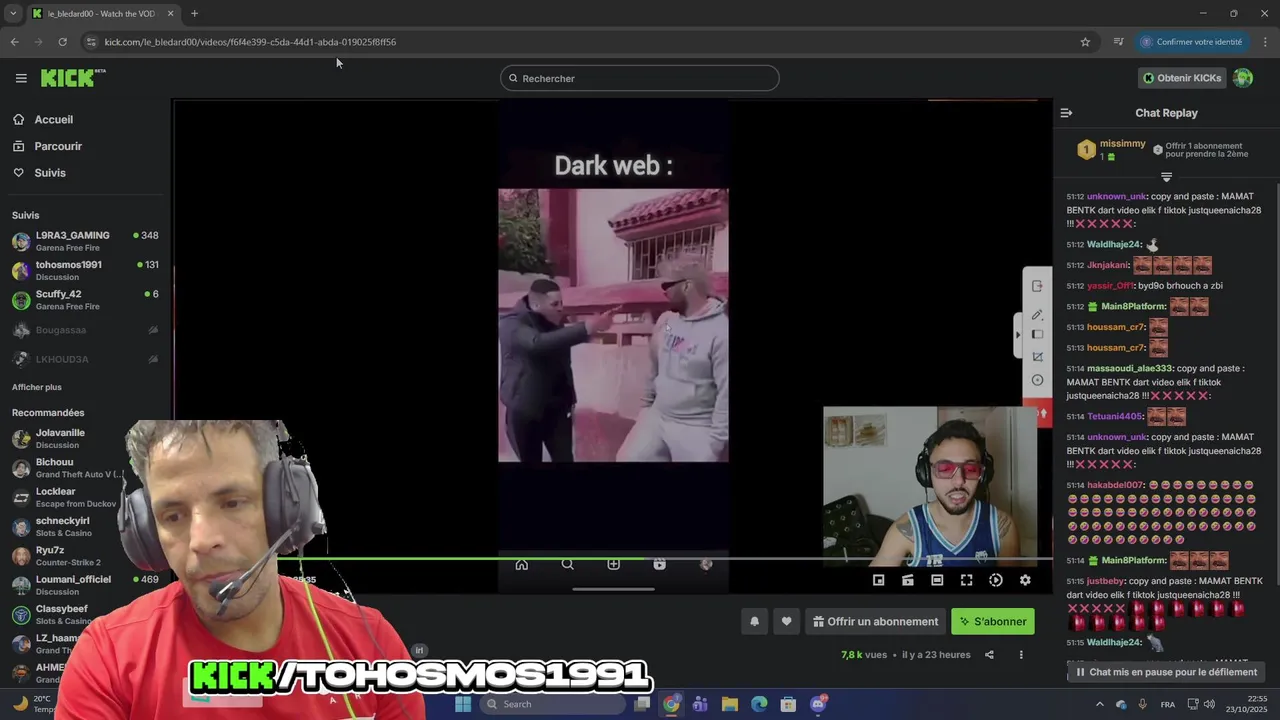
Task: Collapse the chat replay panel icon
Action: (x=1066, y=113)
